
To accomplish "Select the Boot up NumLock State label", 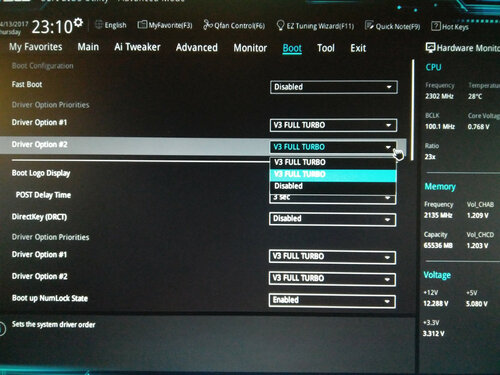I will pos(50,298).
